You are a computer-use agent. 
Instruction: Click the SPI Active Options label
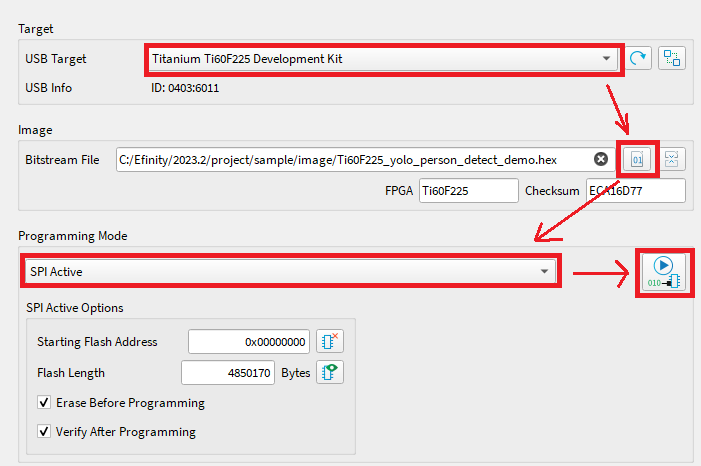pyautogui.click(x=75, y=308)
